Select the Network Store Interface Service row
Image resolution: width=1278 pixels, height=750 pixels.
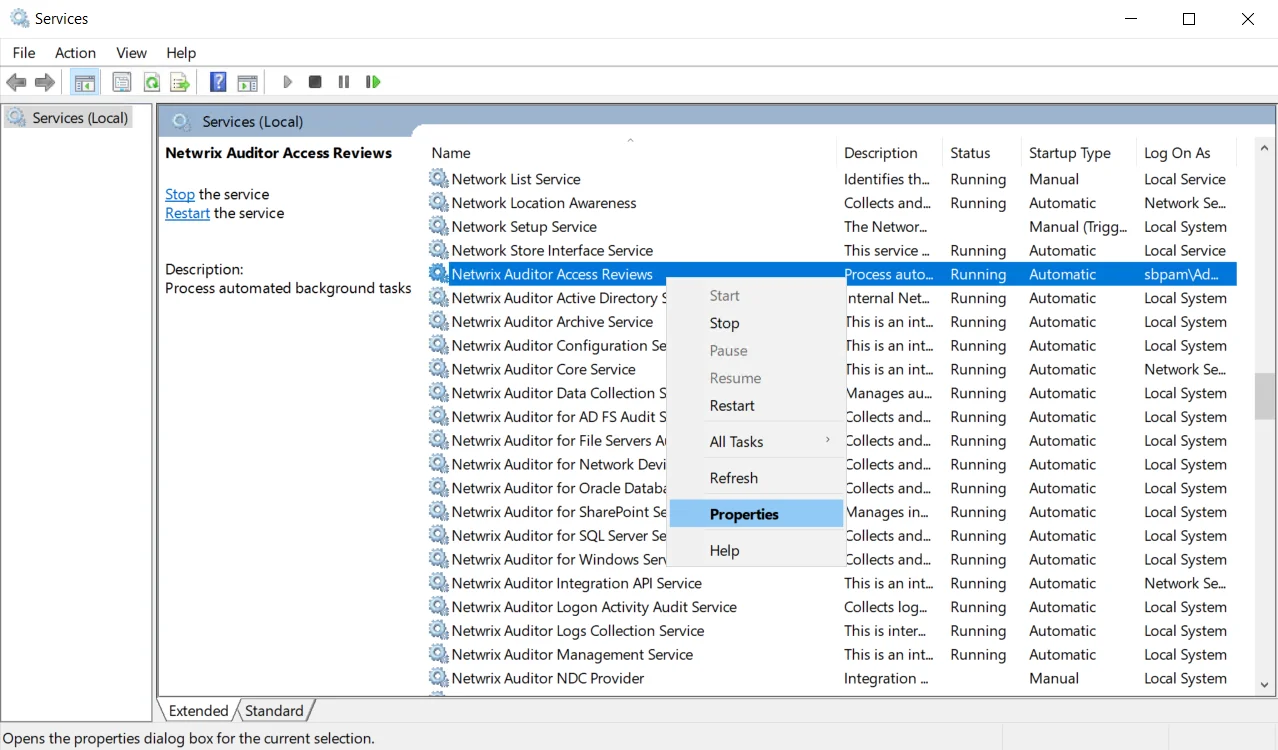click(832, 250)
